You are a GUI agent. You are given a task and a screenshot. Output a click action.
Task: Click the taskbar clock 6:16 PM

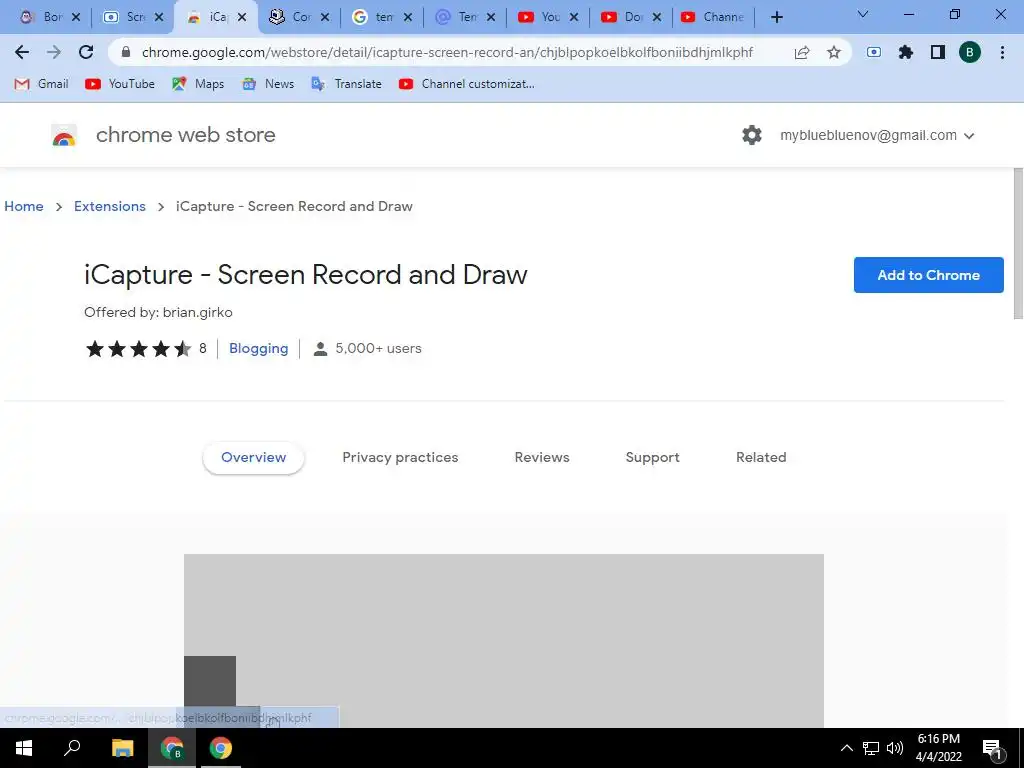[938, 739]
